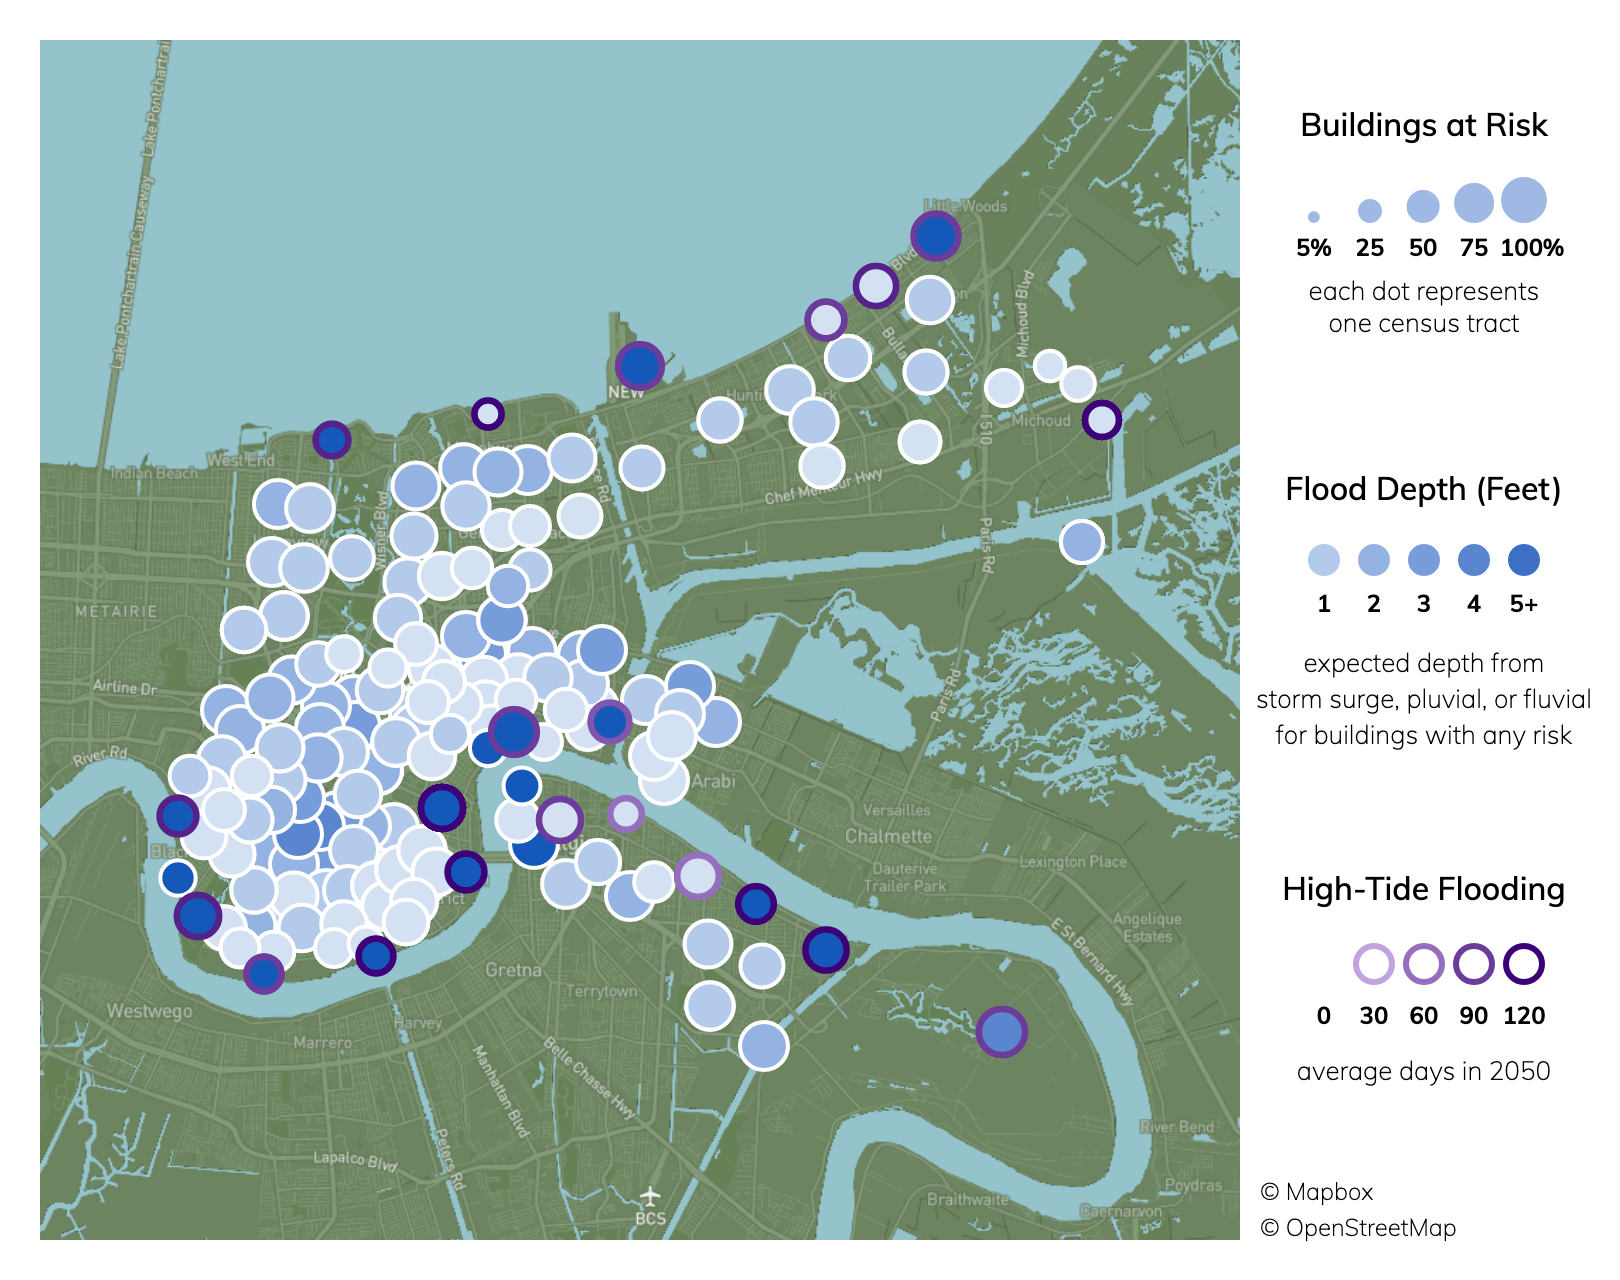Viewport: 1620px width, 1280px height.
Task: Click the dark blue dot above NEW label
Action: click(640, 365)
